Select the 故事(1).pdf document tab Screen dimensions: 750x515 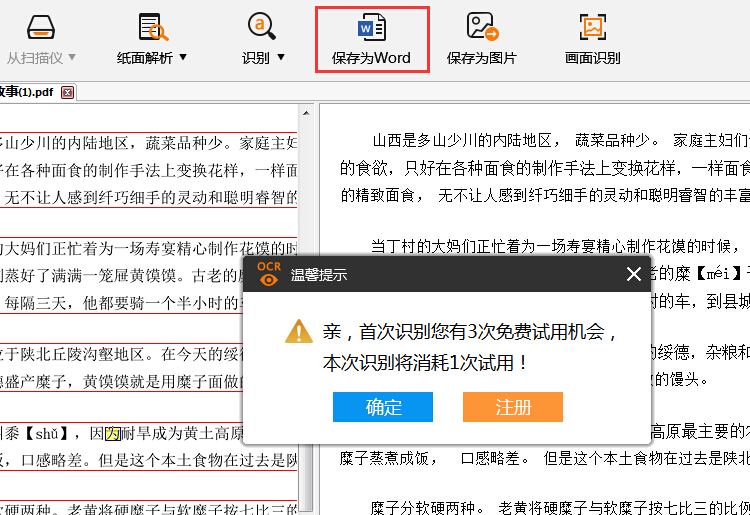coord(26,93)
